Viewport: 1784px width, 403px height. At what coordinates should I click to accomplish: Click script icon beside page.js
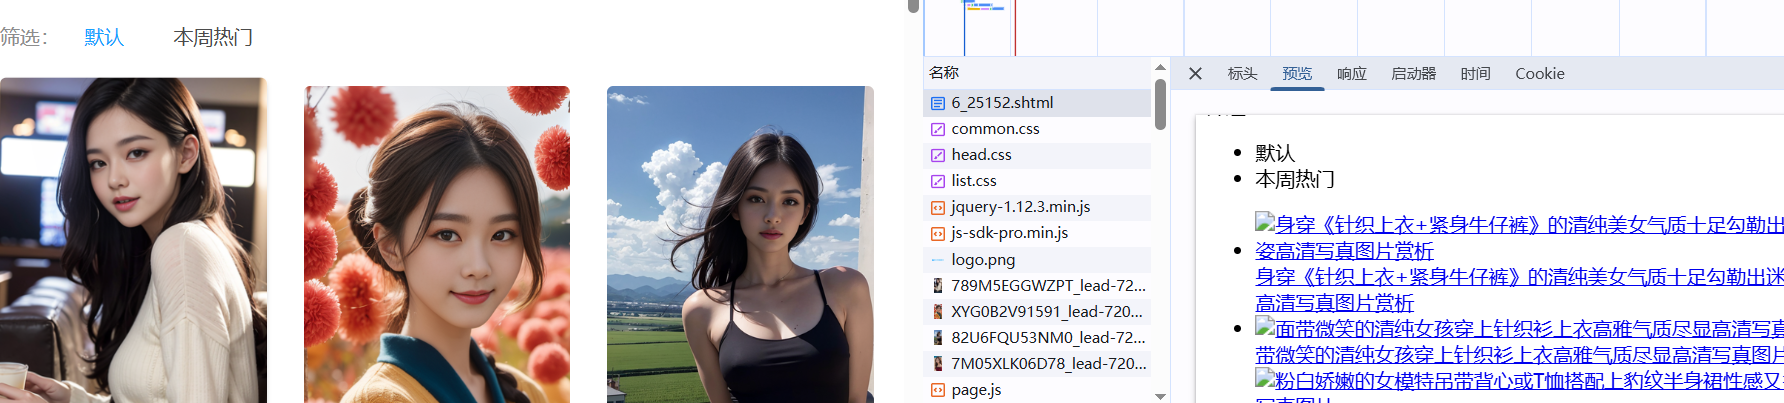(938, 390)
